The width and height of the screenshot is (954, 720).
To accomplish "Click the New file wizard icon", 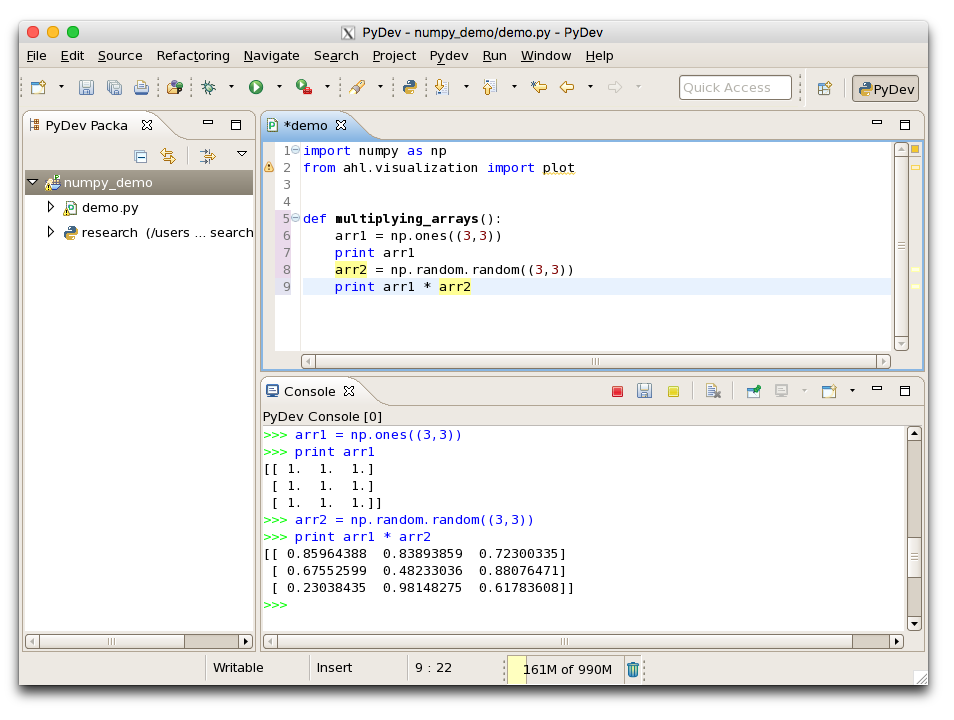I will (39, 88).
